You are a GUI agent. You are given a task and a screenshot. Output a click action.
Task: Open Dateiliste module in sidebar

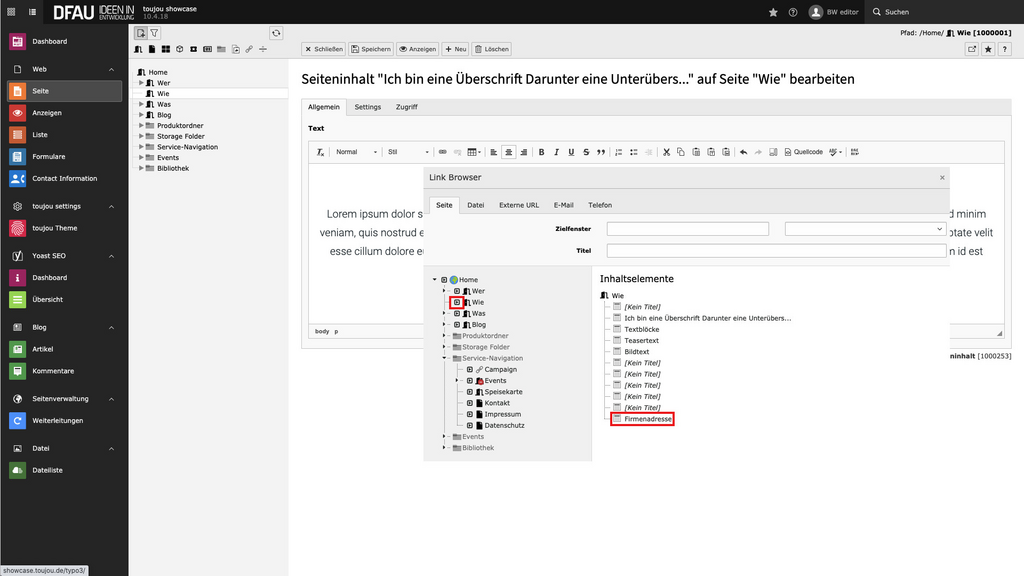click(x=47, y=470)
